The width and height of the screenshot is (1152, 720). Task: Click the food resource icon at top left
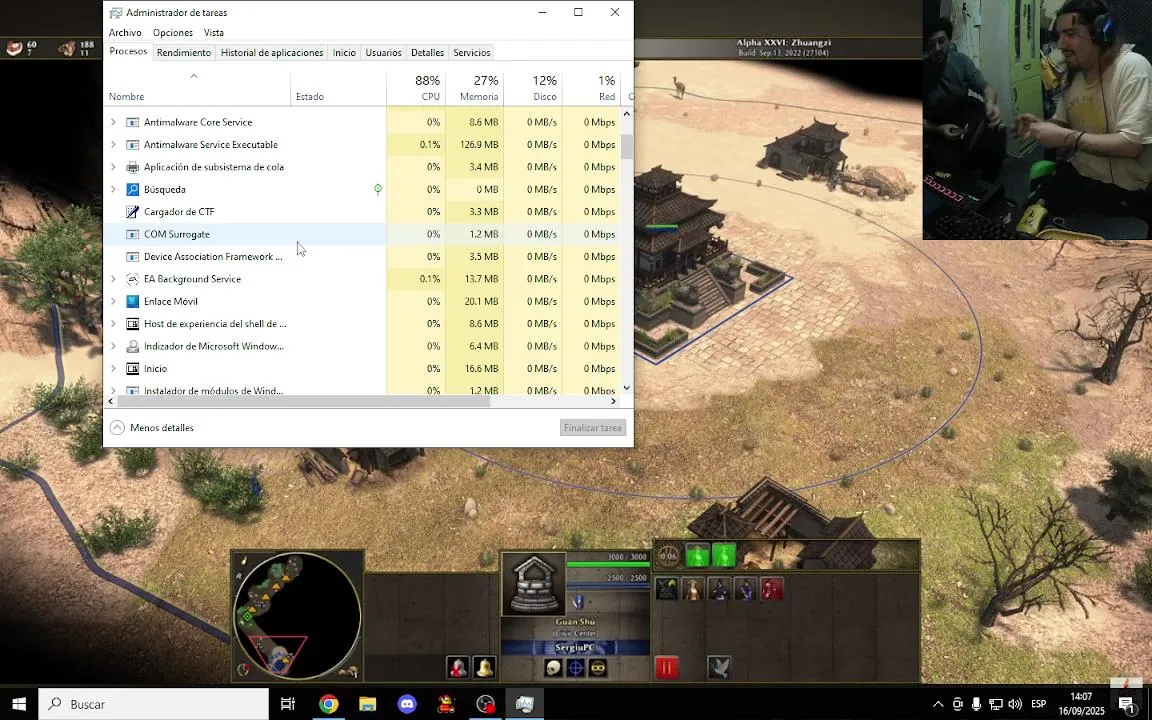click(15, 48)
